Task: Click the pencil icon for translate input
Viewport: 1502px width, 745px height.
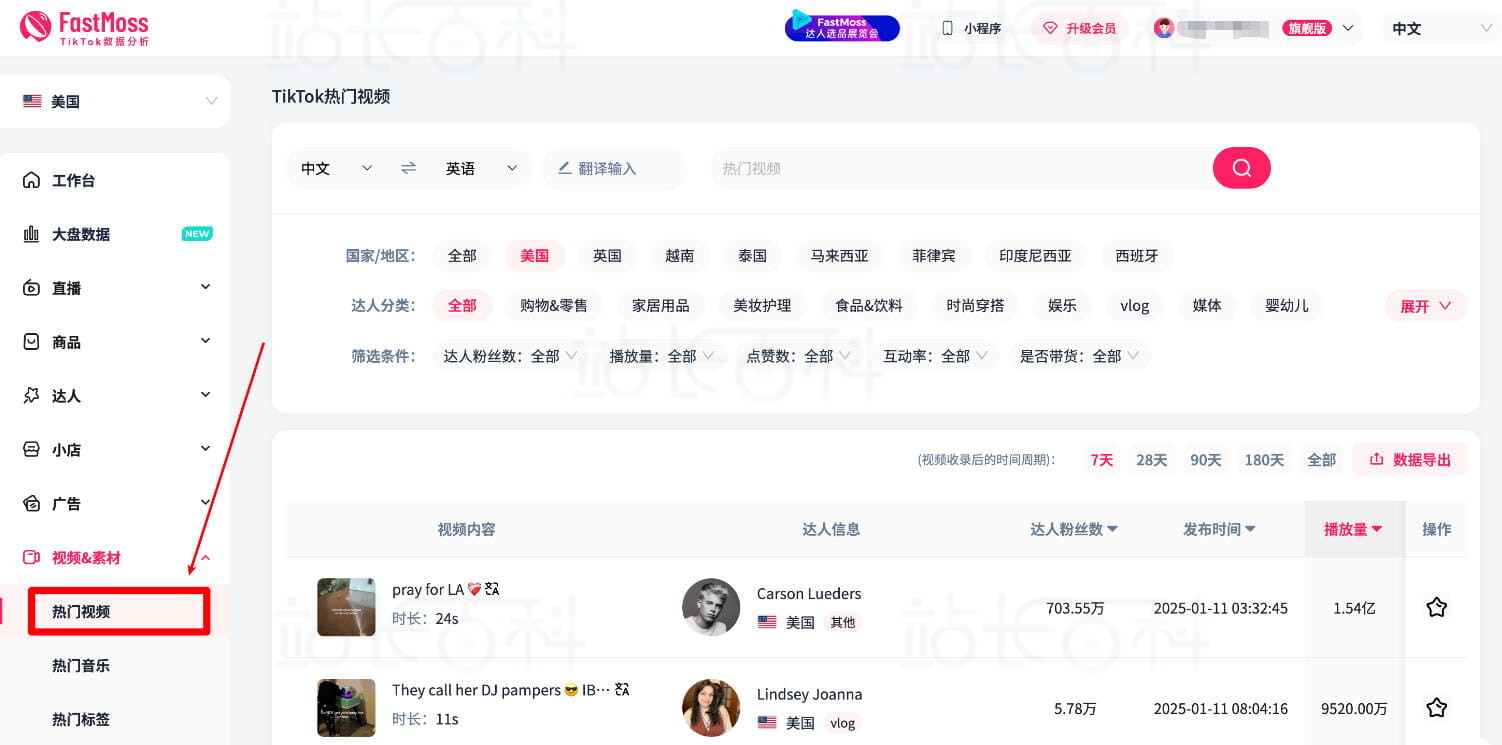Action: 564,168
